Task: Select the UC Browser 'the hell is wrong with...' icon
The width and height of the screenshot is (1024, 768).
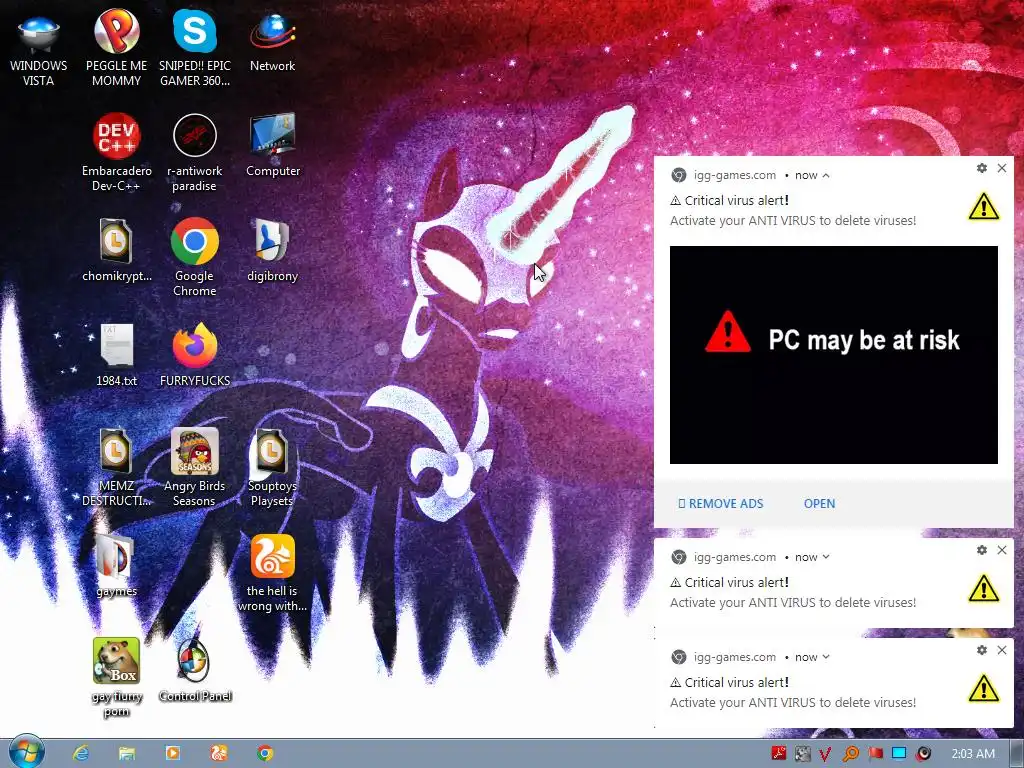Action: pyautogui.click(x=272, y=573)
